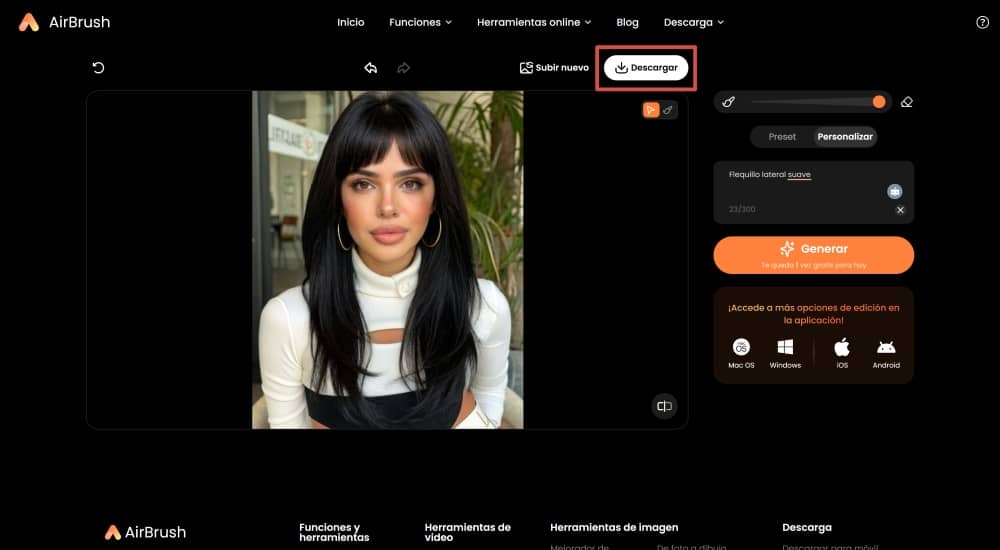Viewport: 1000px width, 550px height.
Task: Redo the last edit
Action: coord(403,68)
